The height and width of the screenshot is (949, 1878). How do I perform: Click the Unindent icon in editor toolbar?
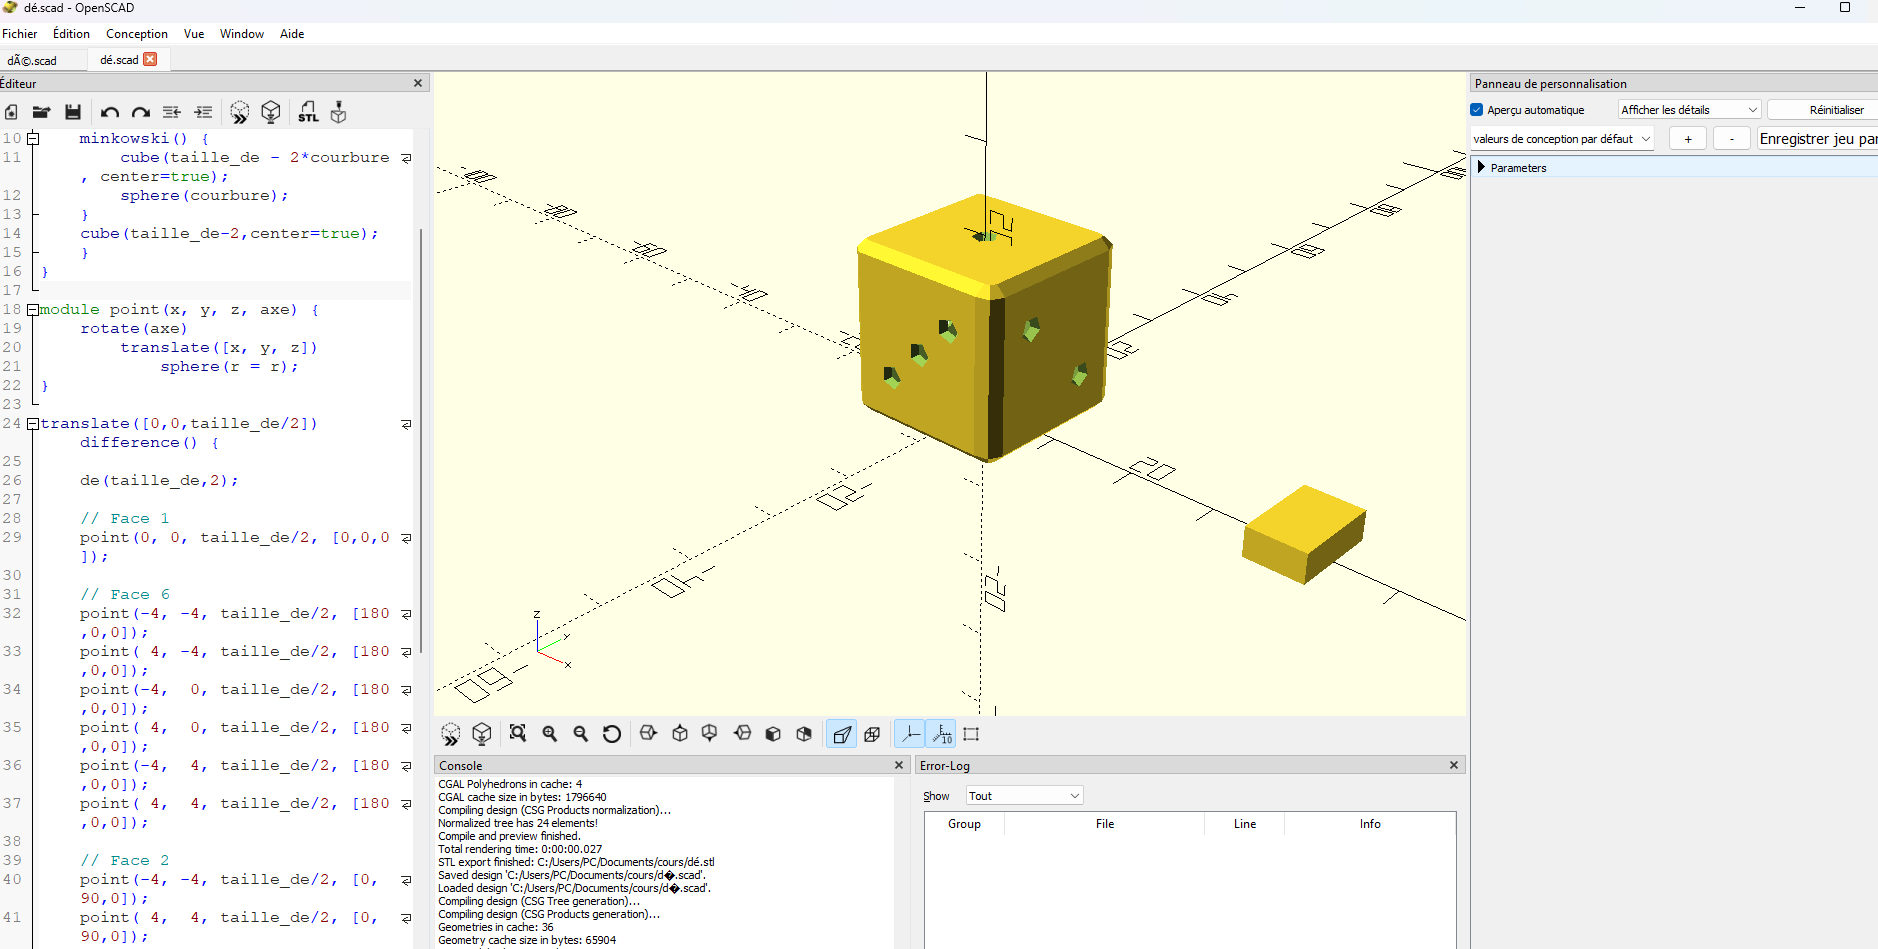(172, 112)
